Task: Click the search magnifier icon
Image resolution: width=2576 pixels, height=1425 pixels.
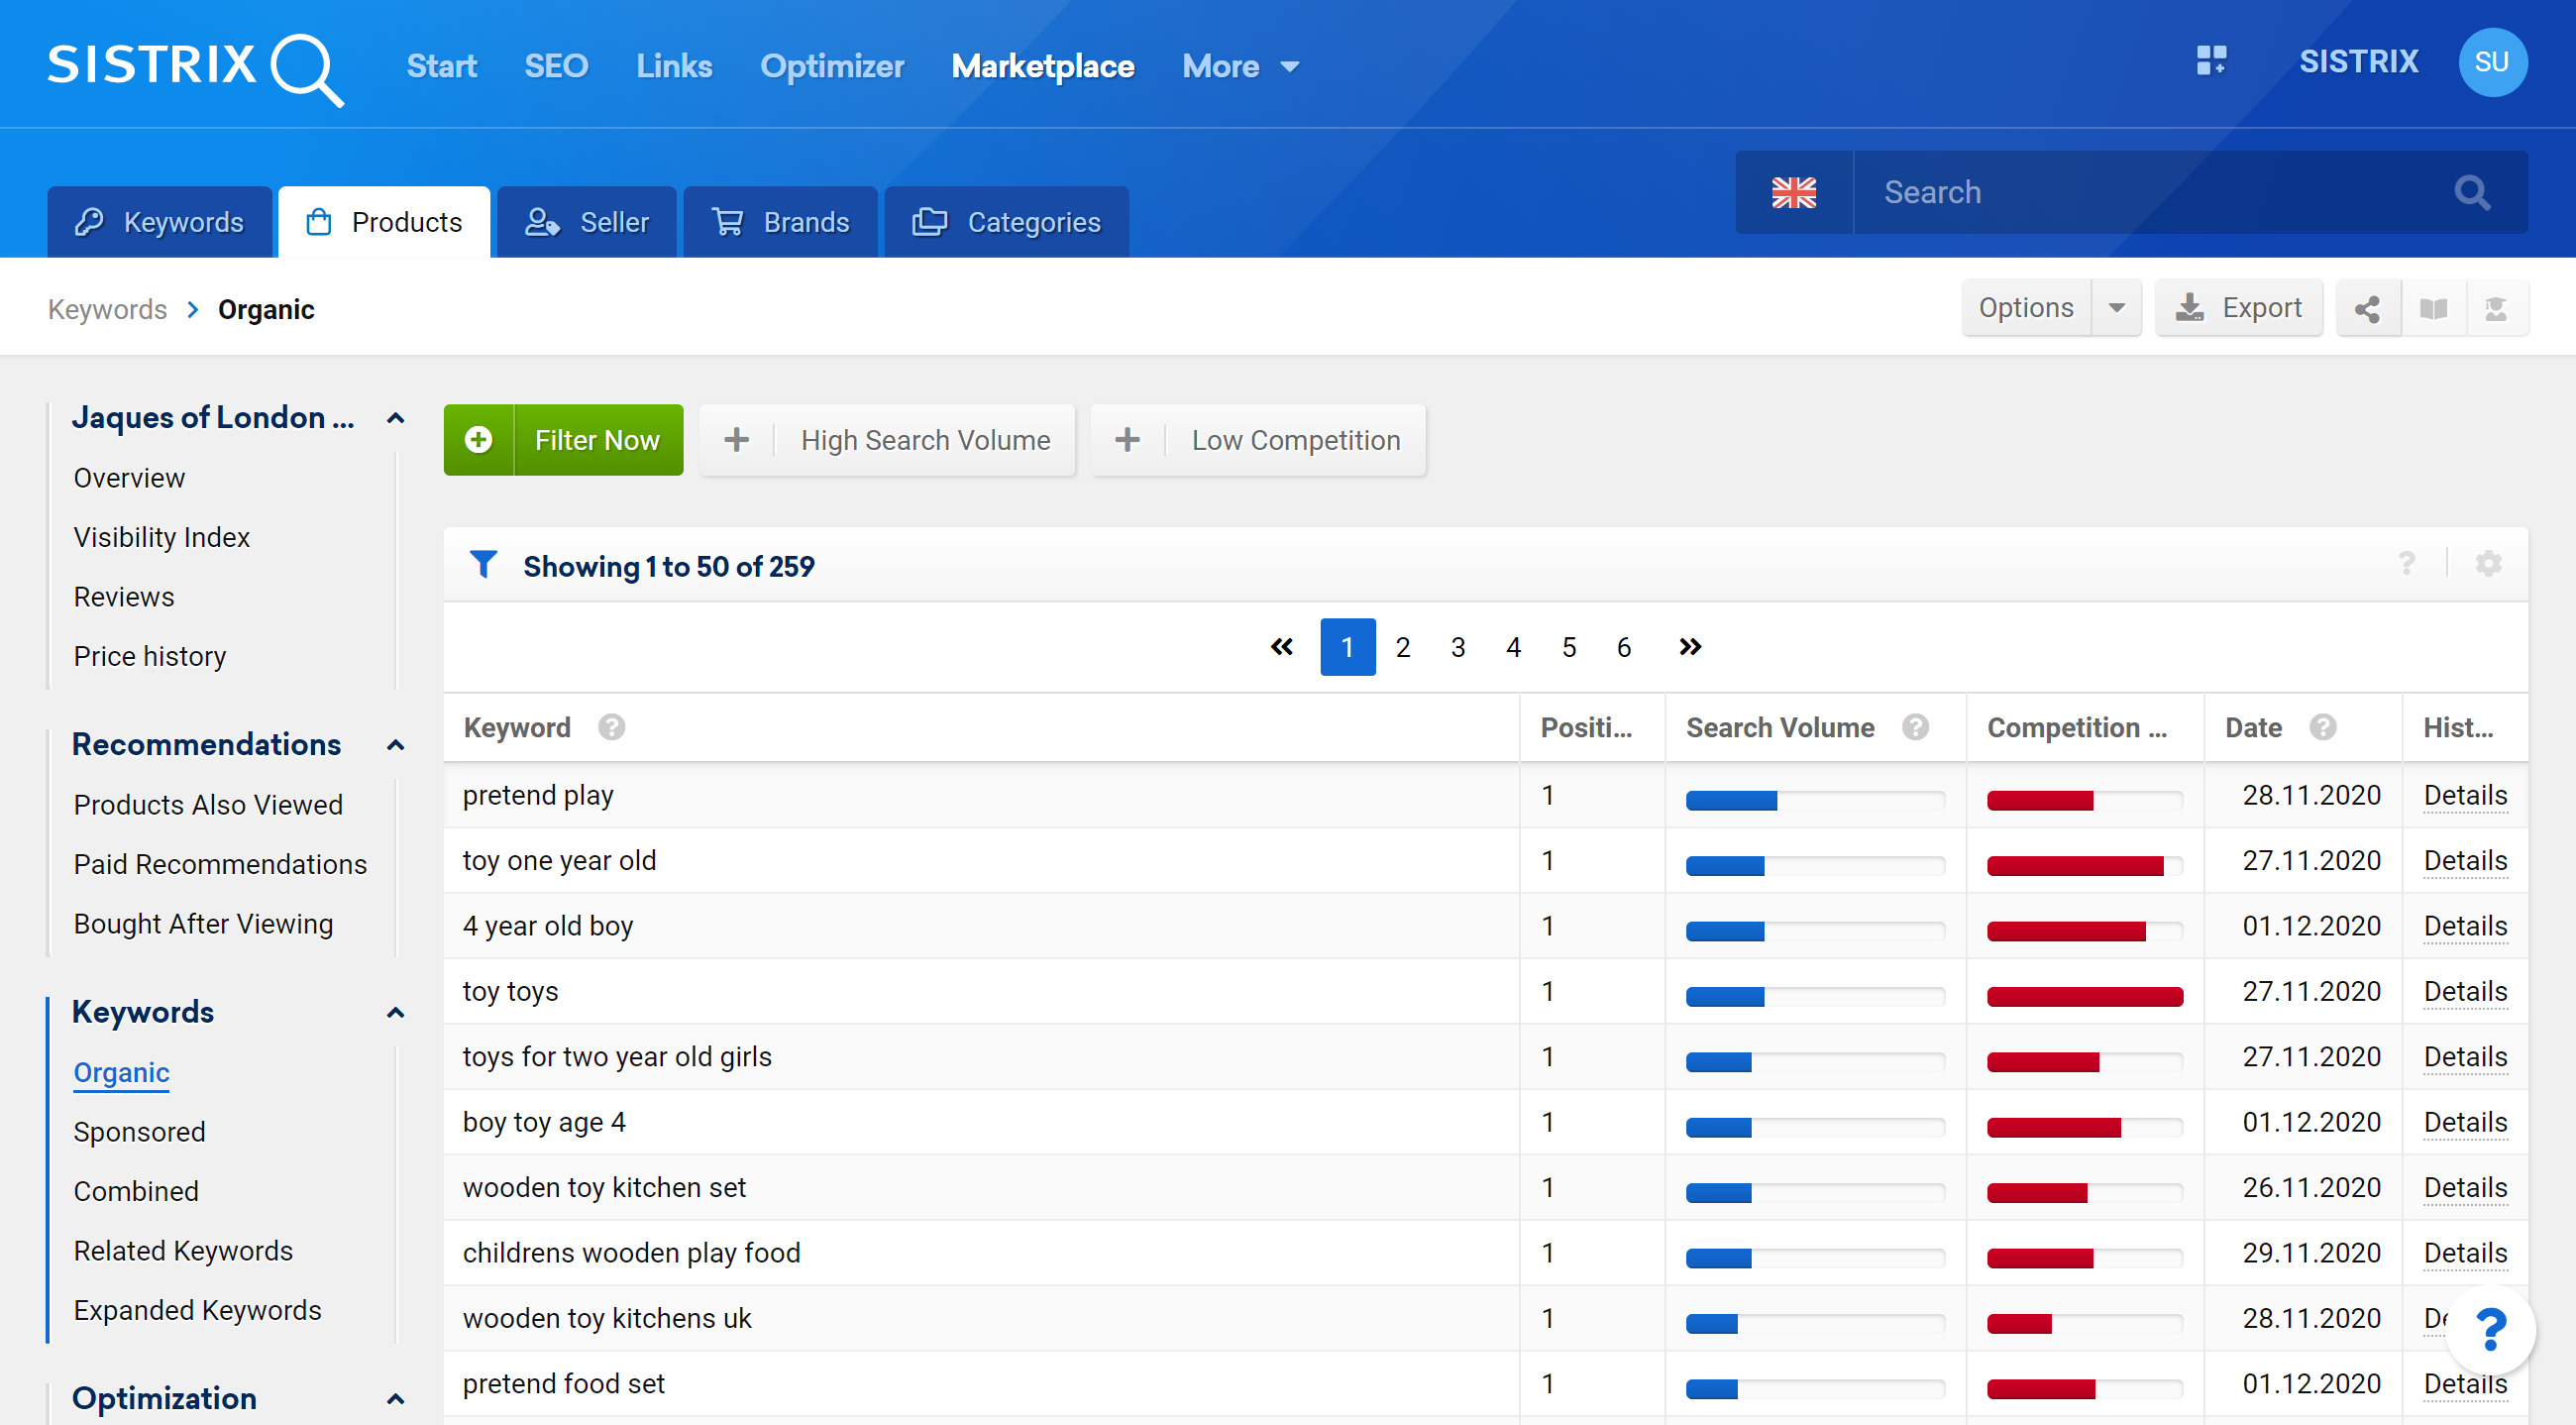Action: (2472, 192)
